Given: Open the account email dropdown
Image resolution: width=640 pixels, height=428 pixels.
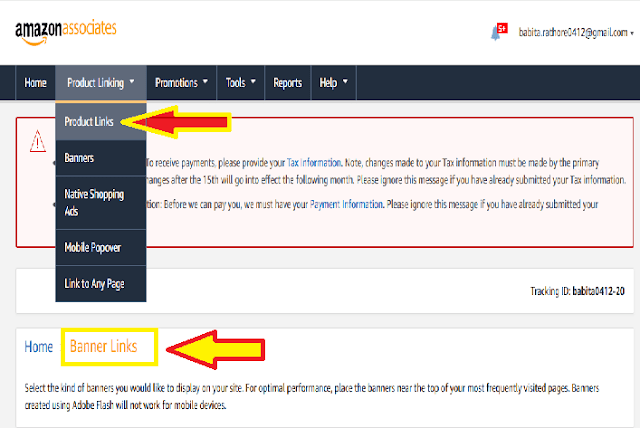Looking at the screenshot, I should [576, 33].
